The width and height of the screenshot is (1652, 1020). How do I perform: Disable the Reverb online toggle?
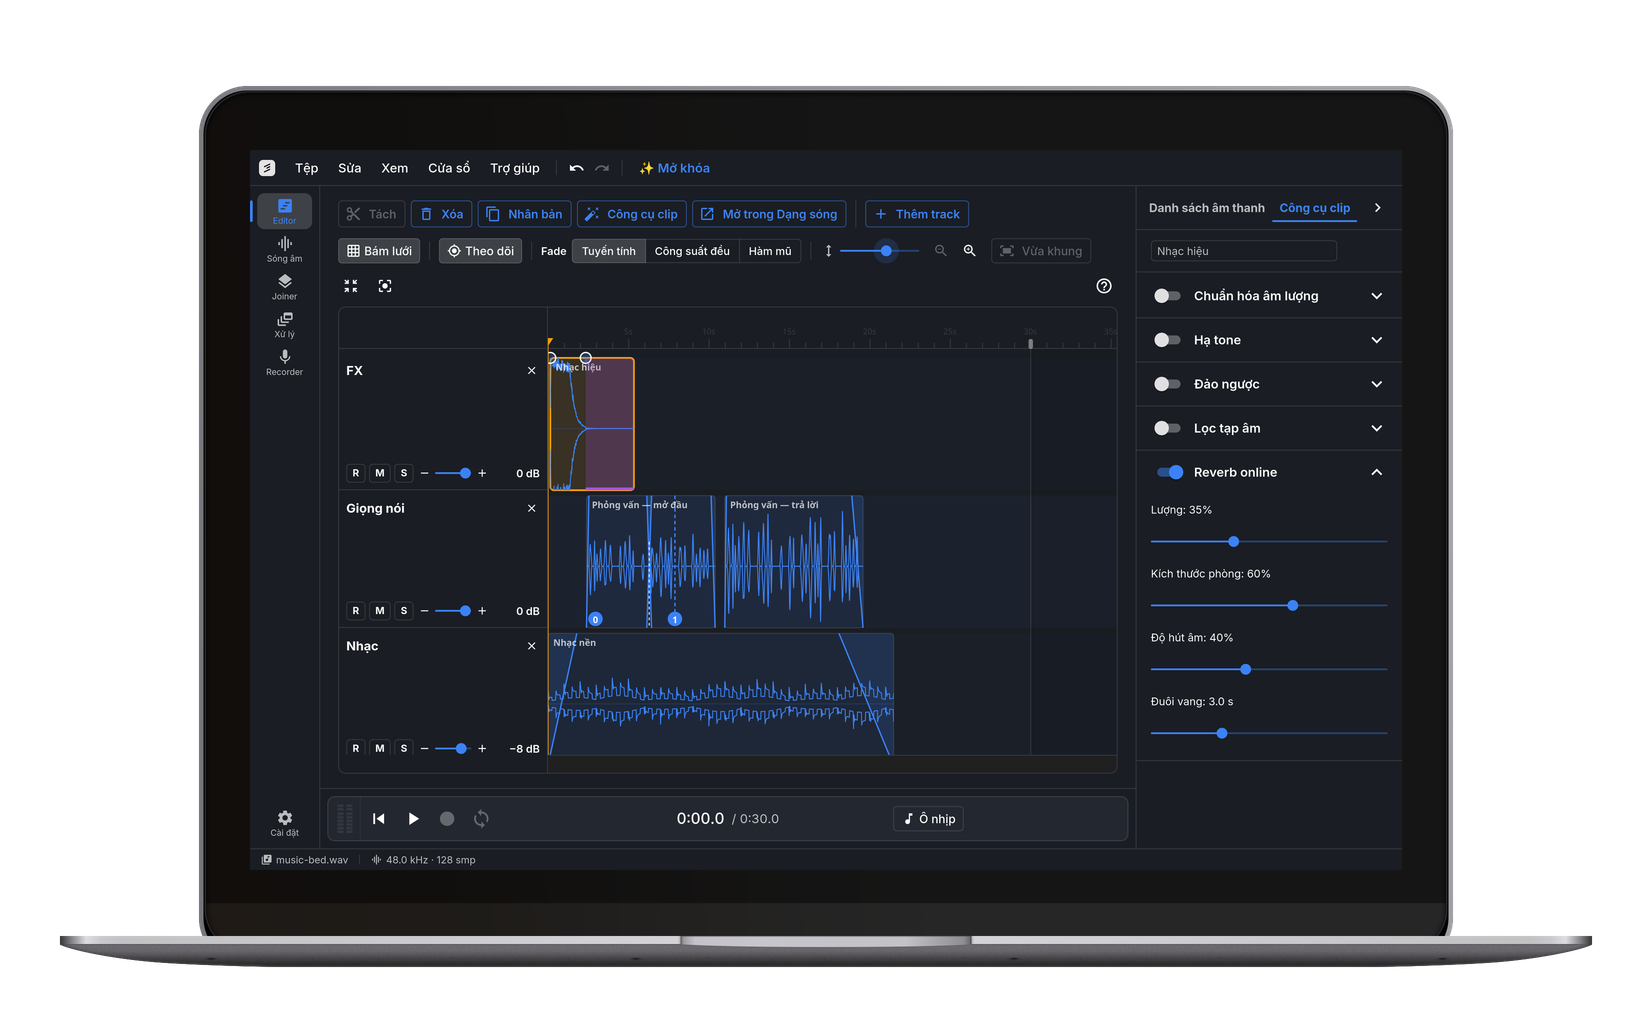coord(1170,472)
